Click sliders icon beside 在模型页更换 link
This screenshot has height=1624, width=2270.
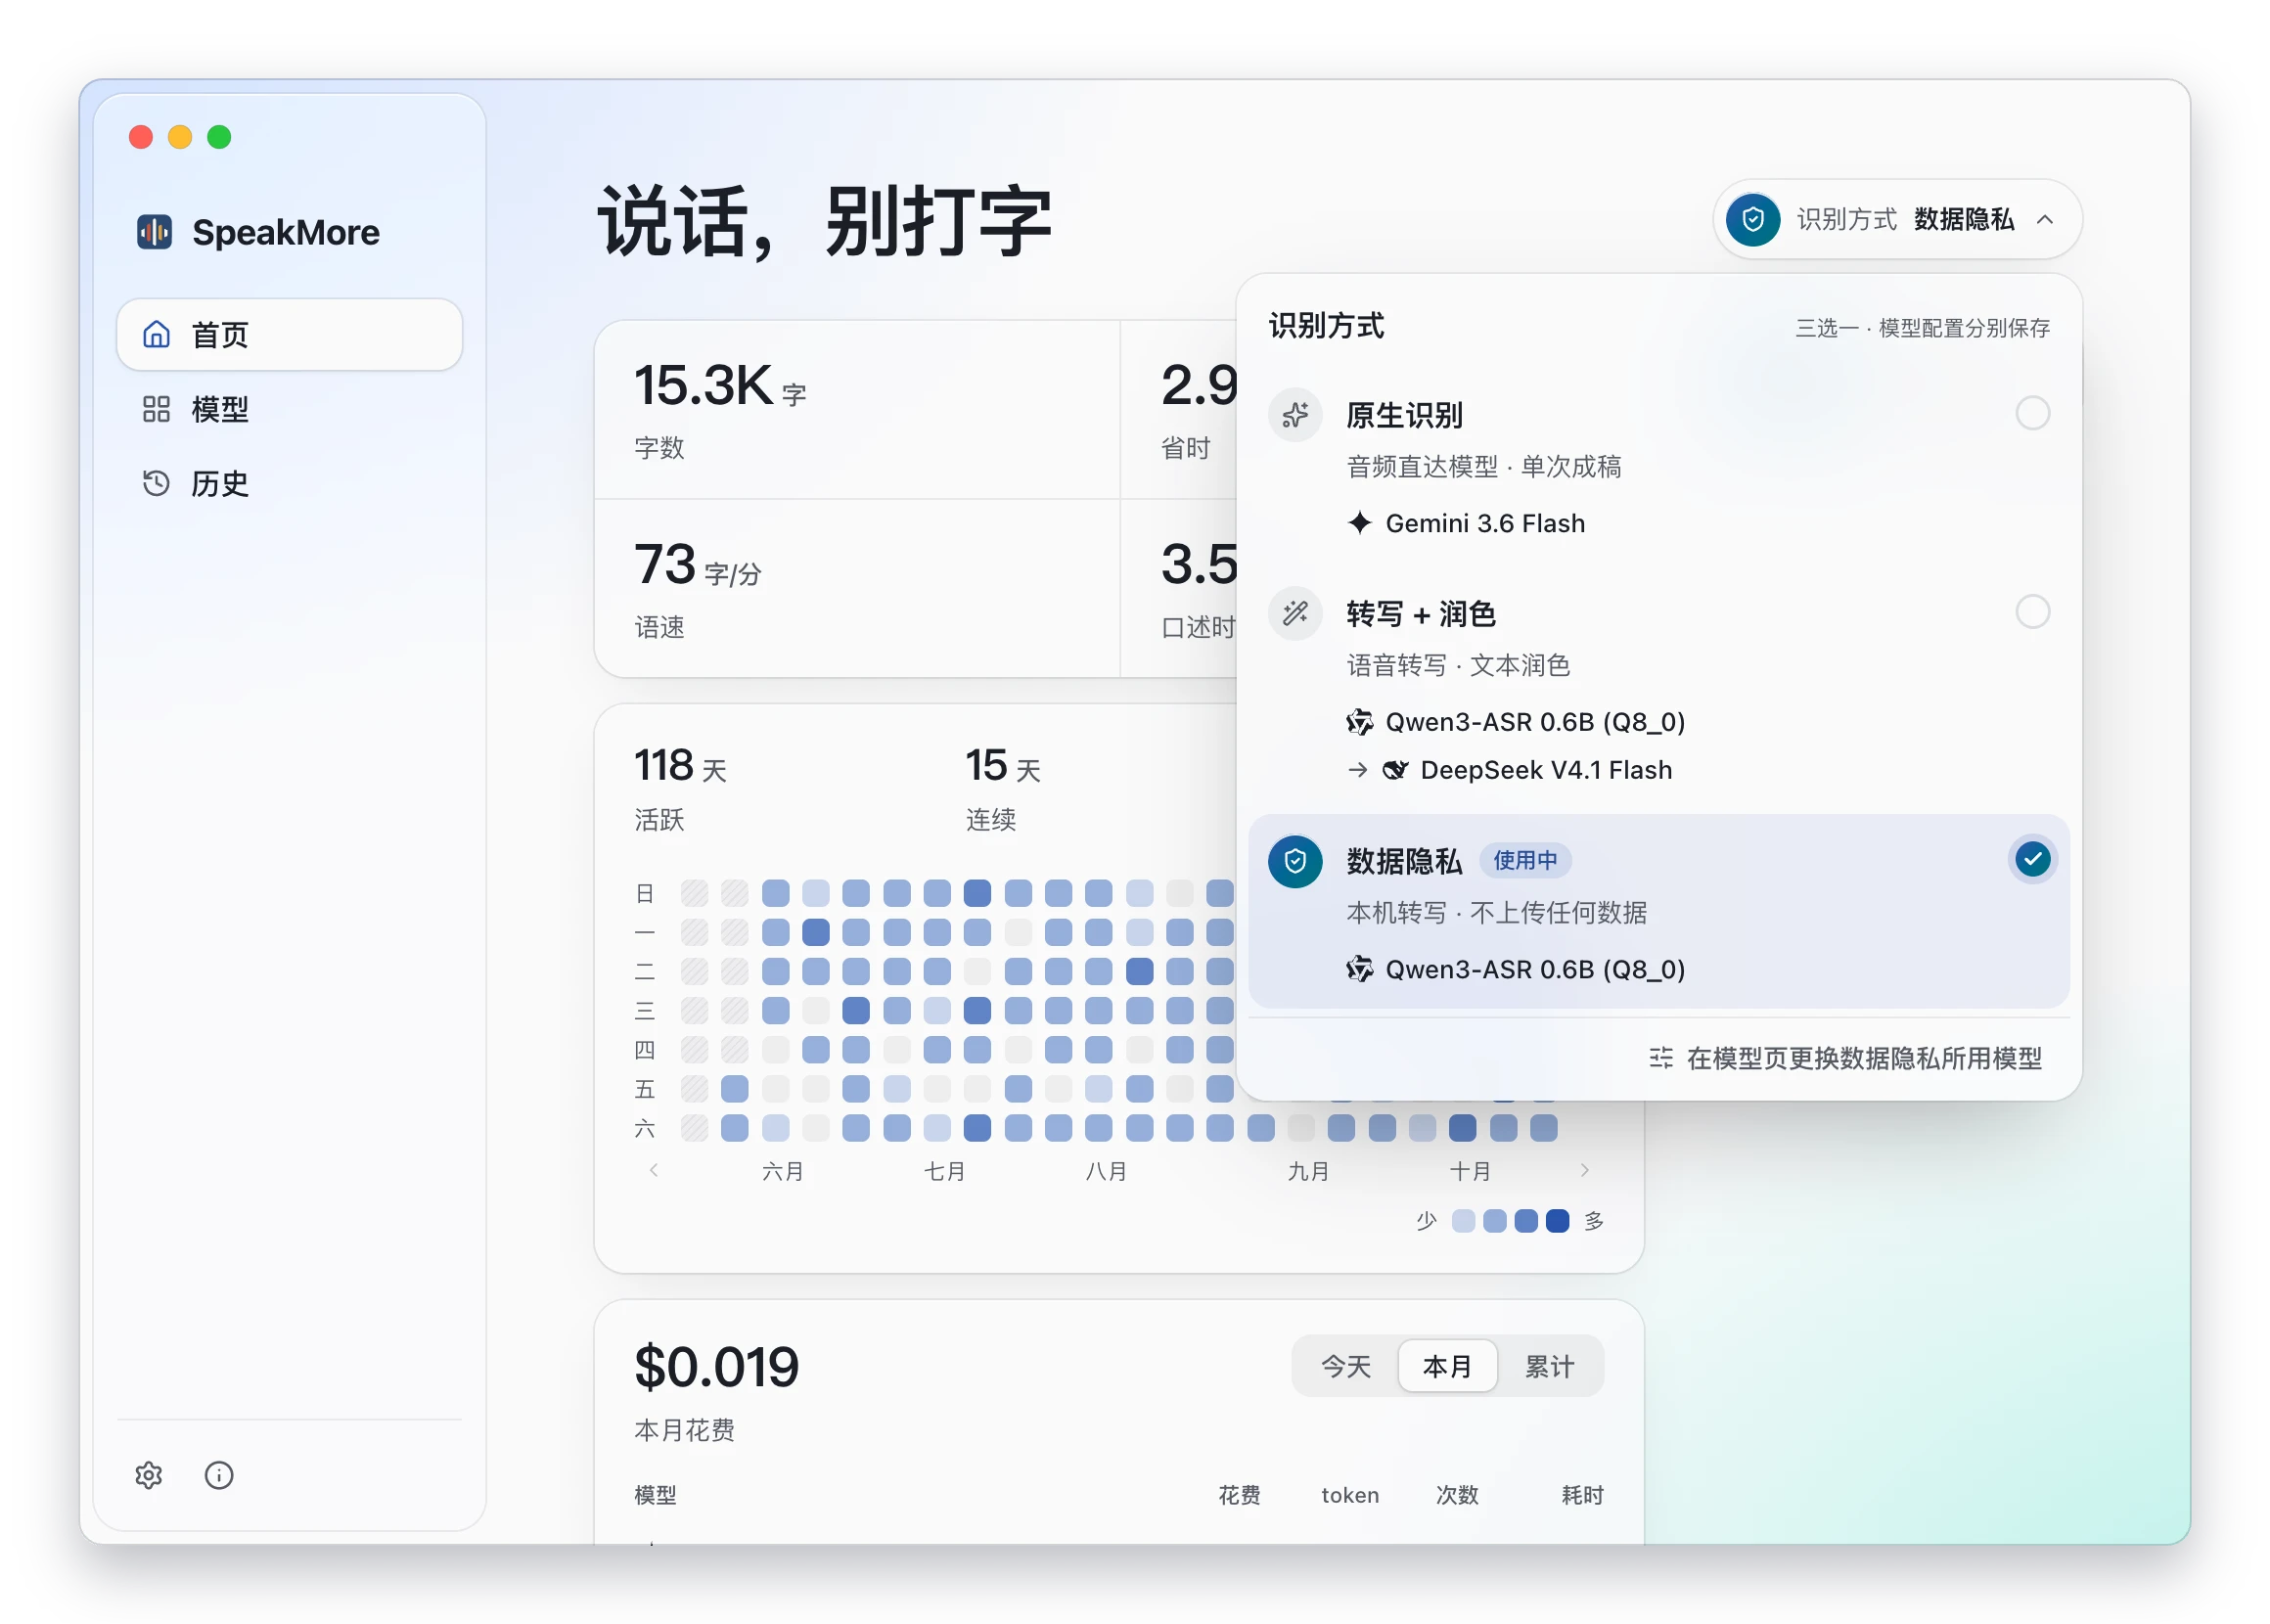pos(1660,1058)
